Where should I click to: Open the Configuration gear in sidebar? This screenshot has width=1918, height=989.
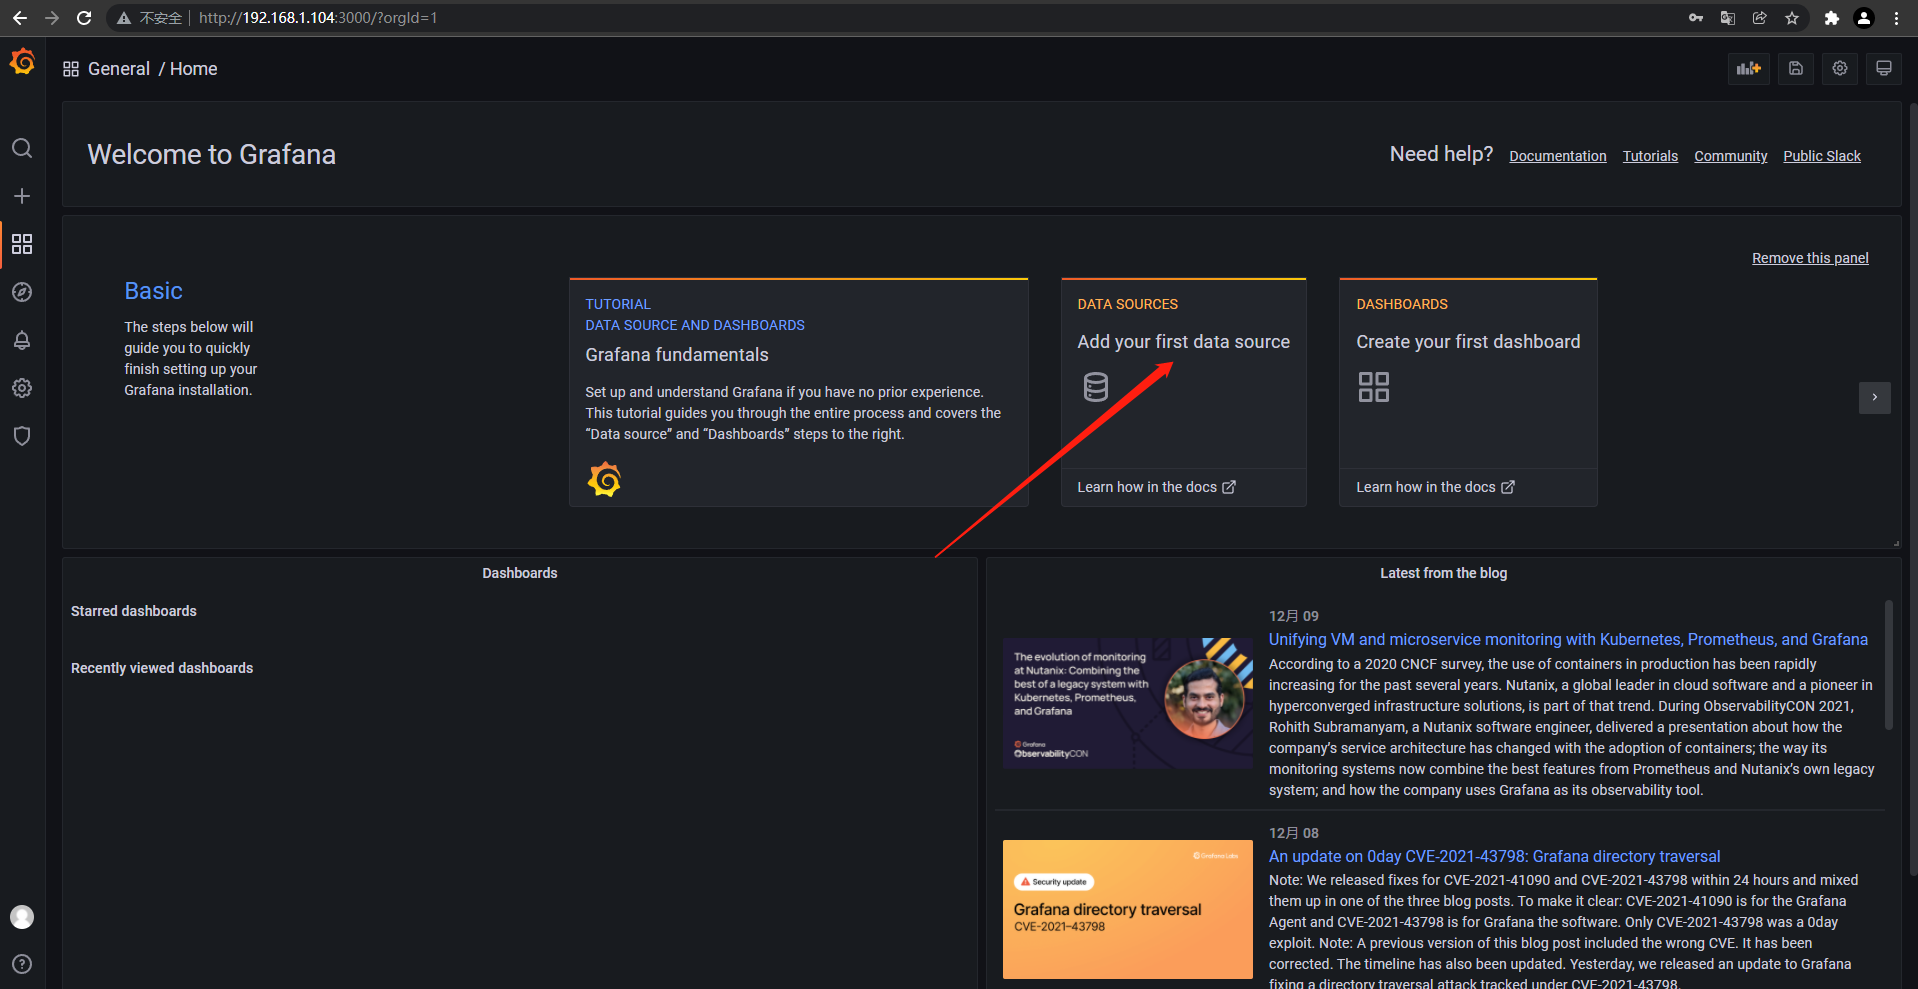pyautogui.click(x=22, y=388)
